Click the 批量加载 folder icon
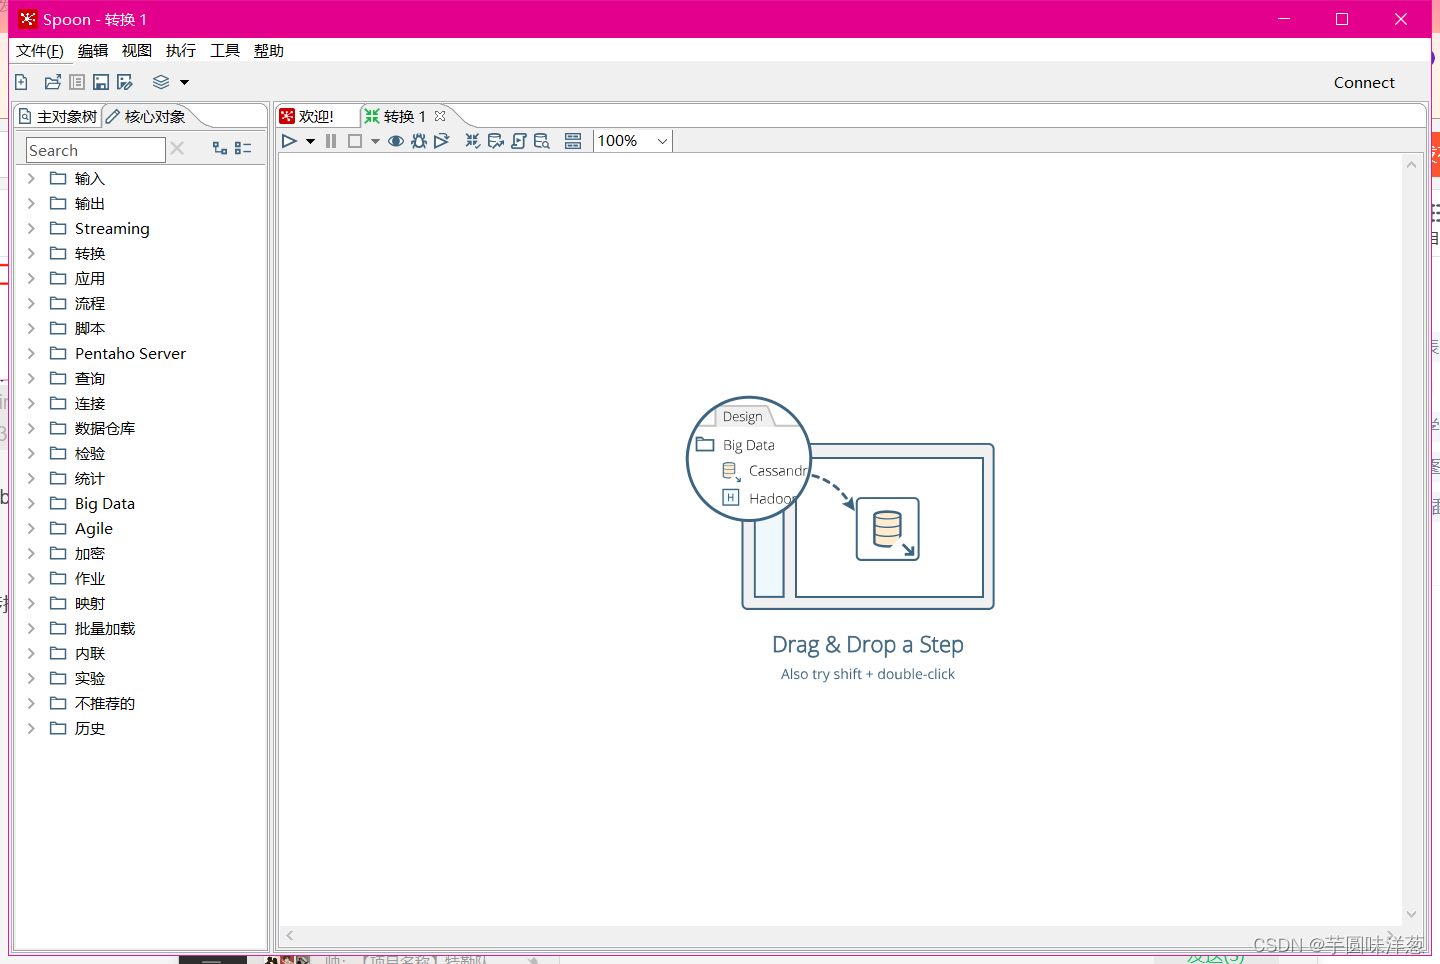 point(58,628)
